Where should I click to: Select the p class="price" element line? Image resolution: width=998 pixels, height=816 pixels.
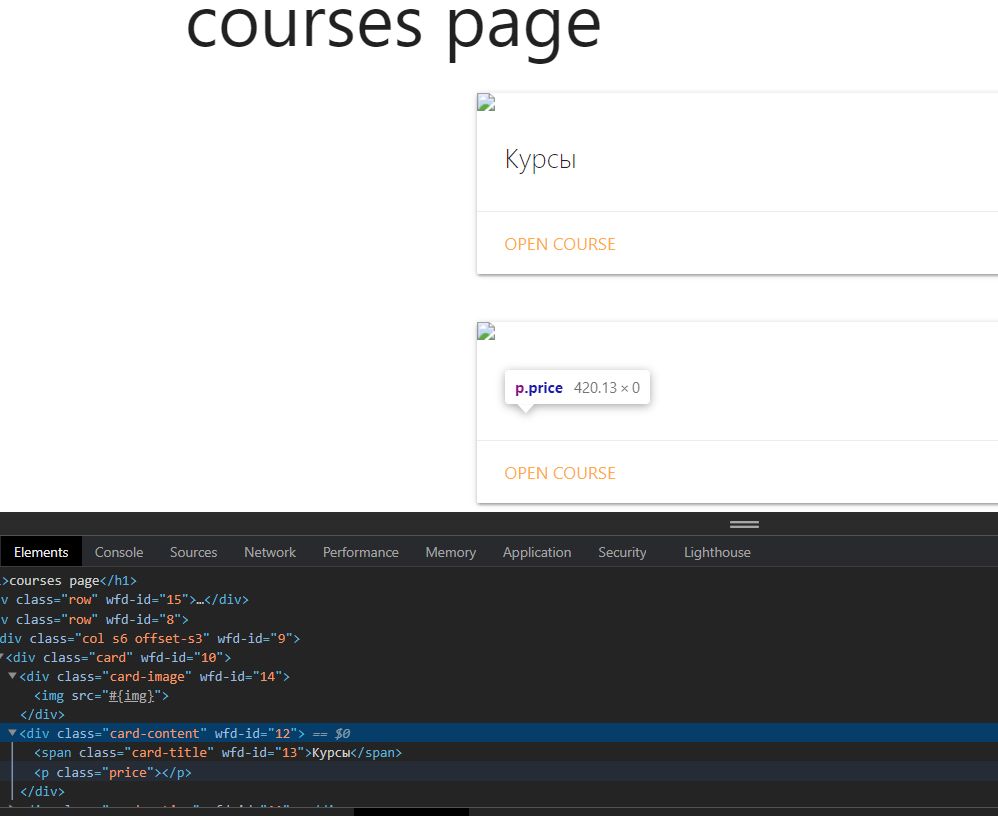(113, 773)
